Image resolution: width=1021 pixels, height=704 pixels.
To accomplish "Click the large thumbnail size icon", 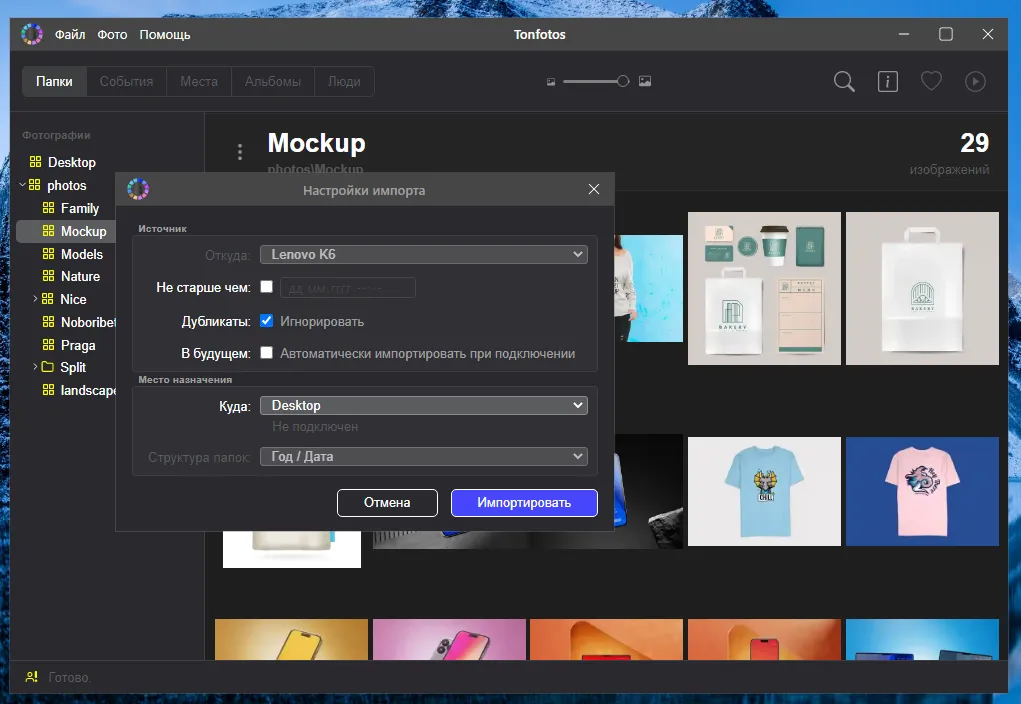I will click(x=645, y=82).
